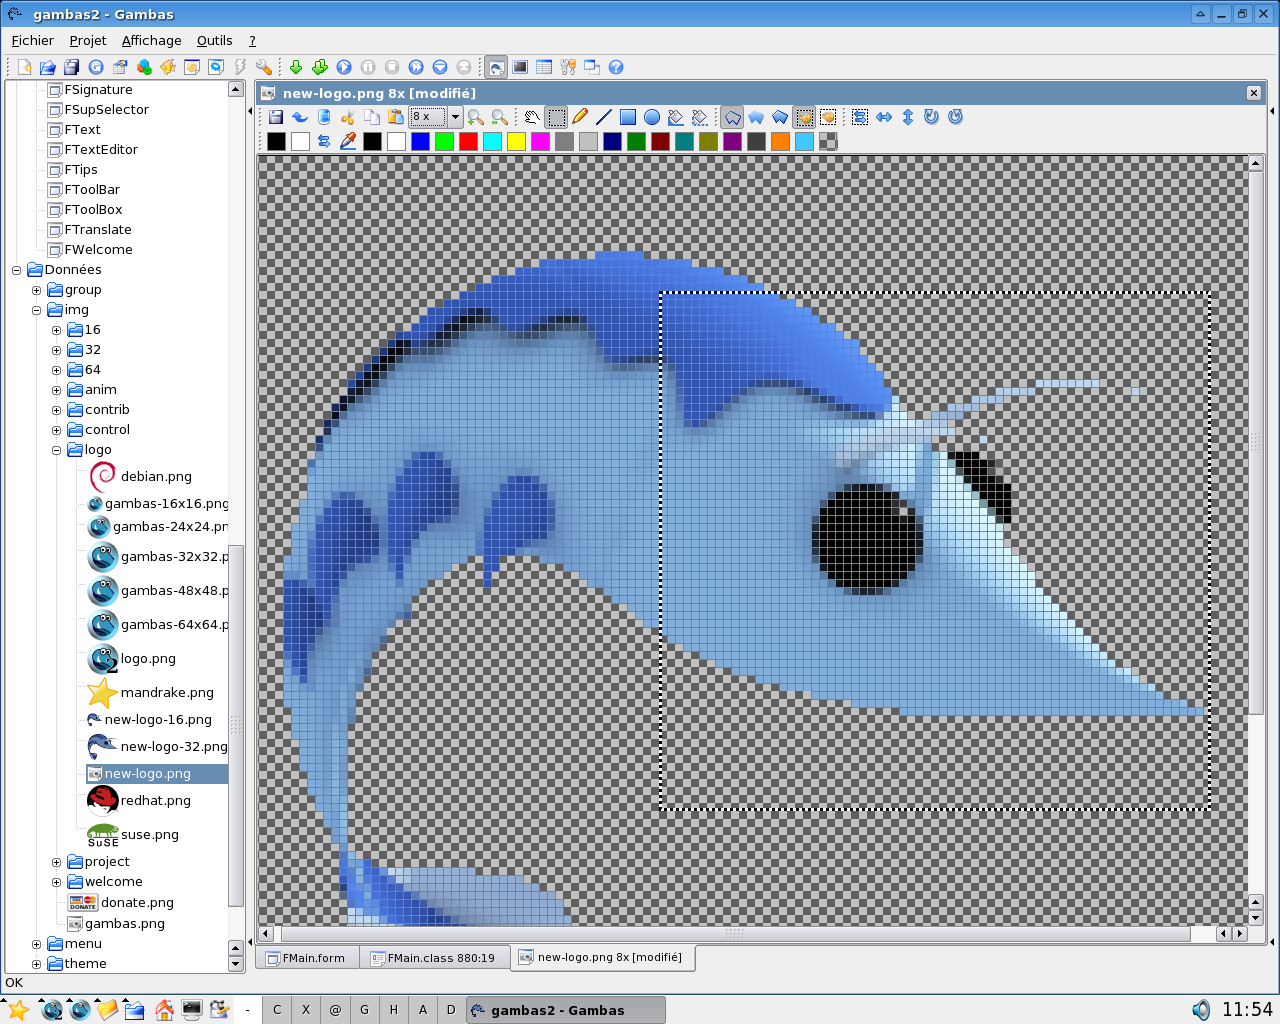Flip the image horizontally

(x=884, y=117)
